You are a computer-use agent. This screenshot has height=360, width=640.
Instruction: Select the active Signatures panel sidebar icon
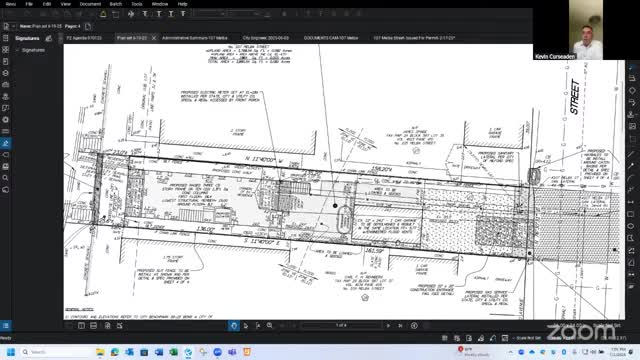pos(5,143)
